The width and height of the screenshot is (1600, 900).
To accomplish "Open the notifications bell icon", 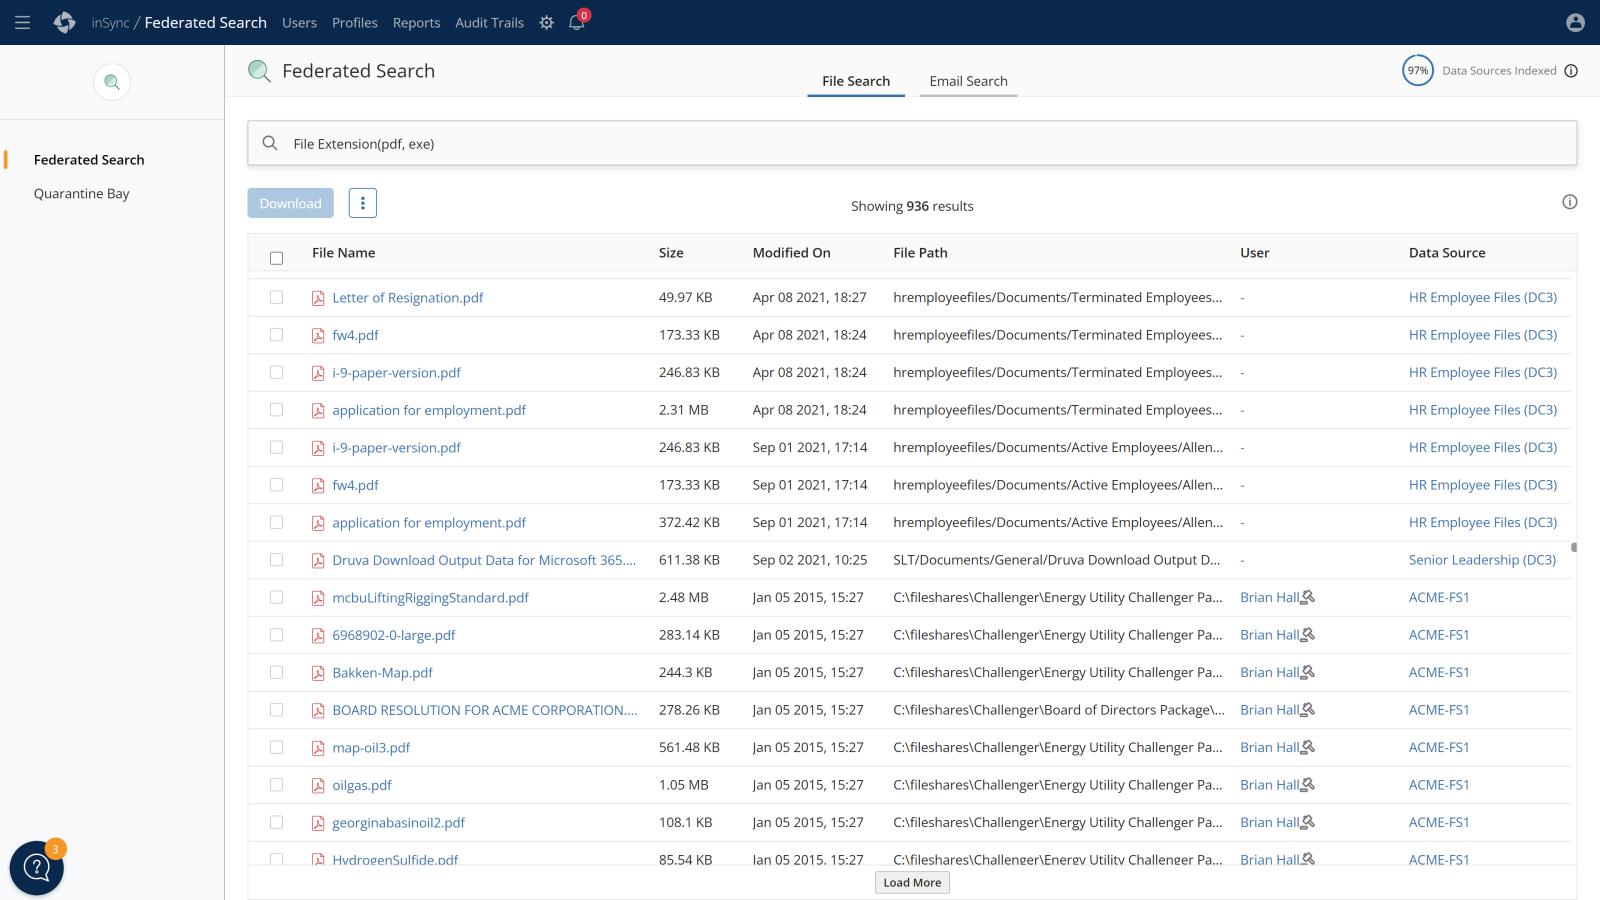I will 577,22.
